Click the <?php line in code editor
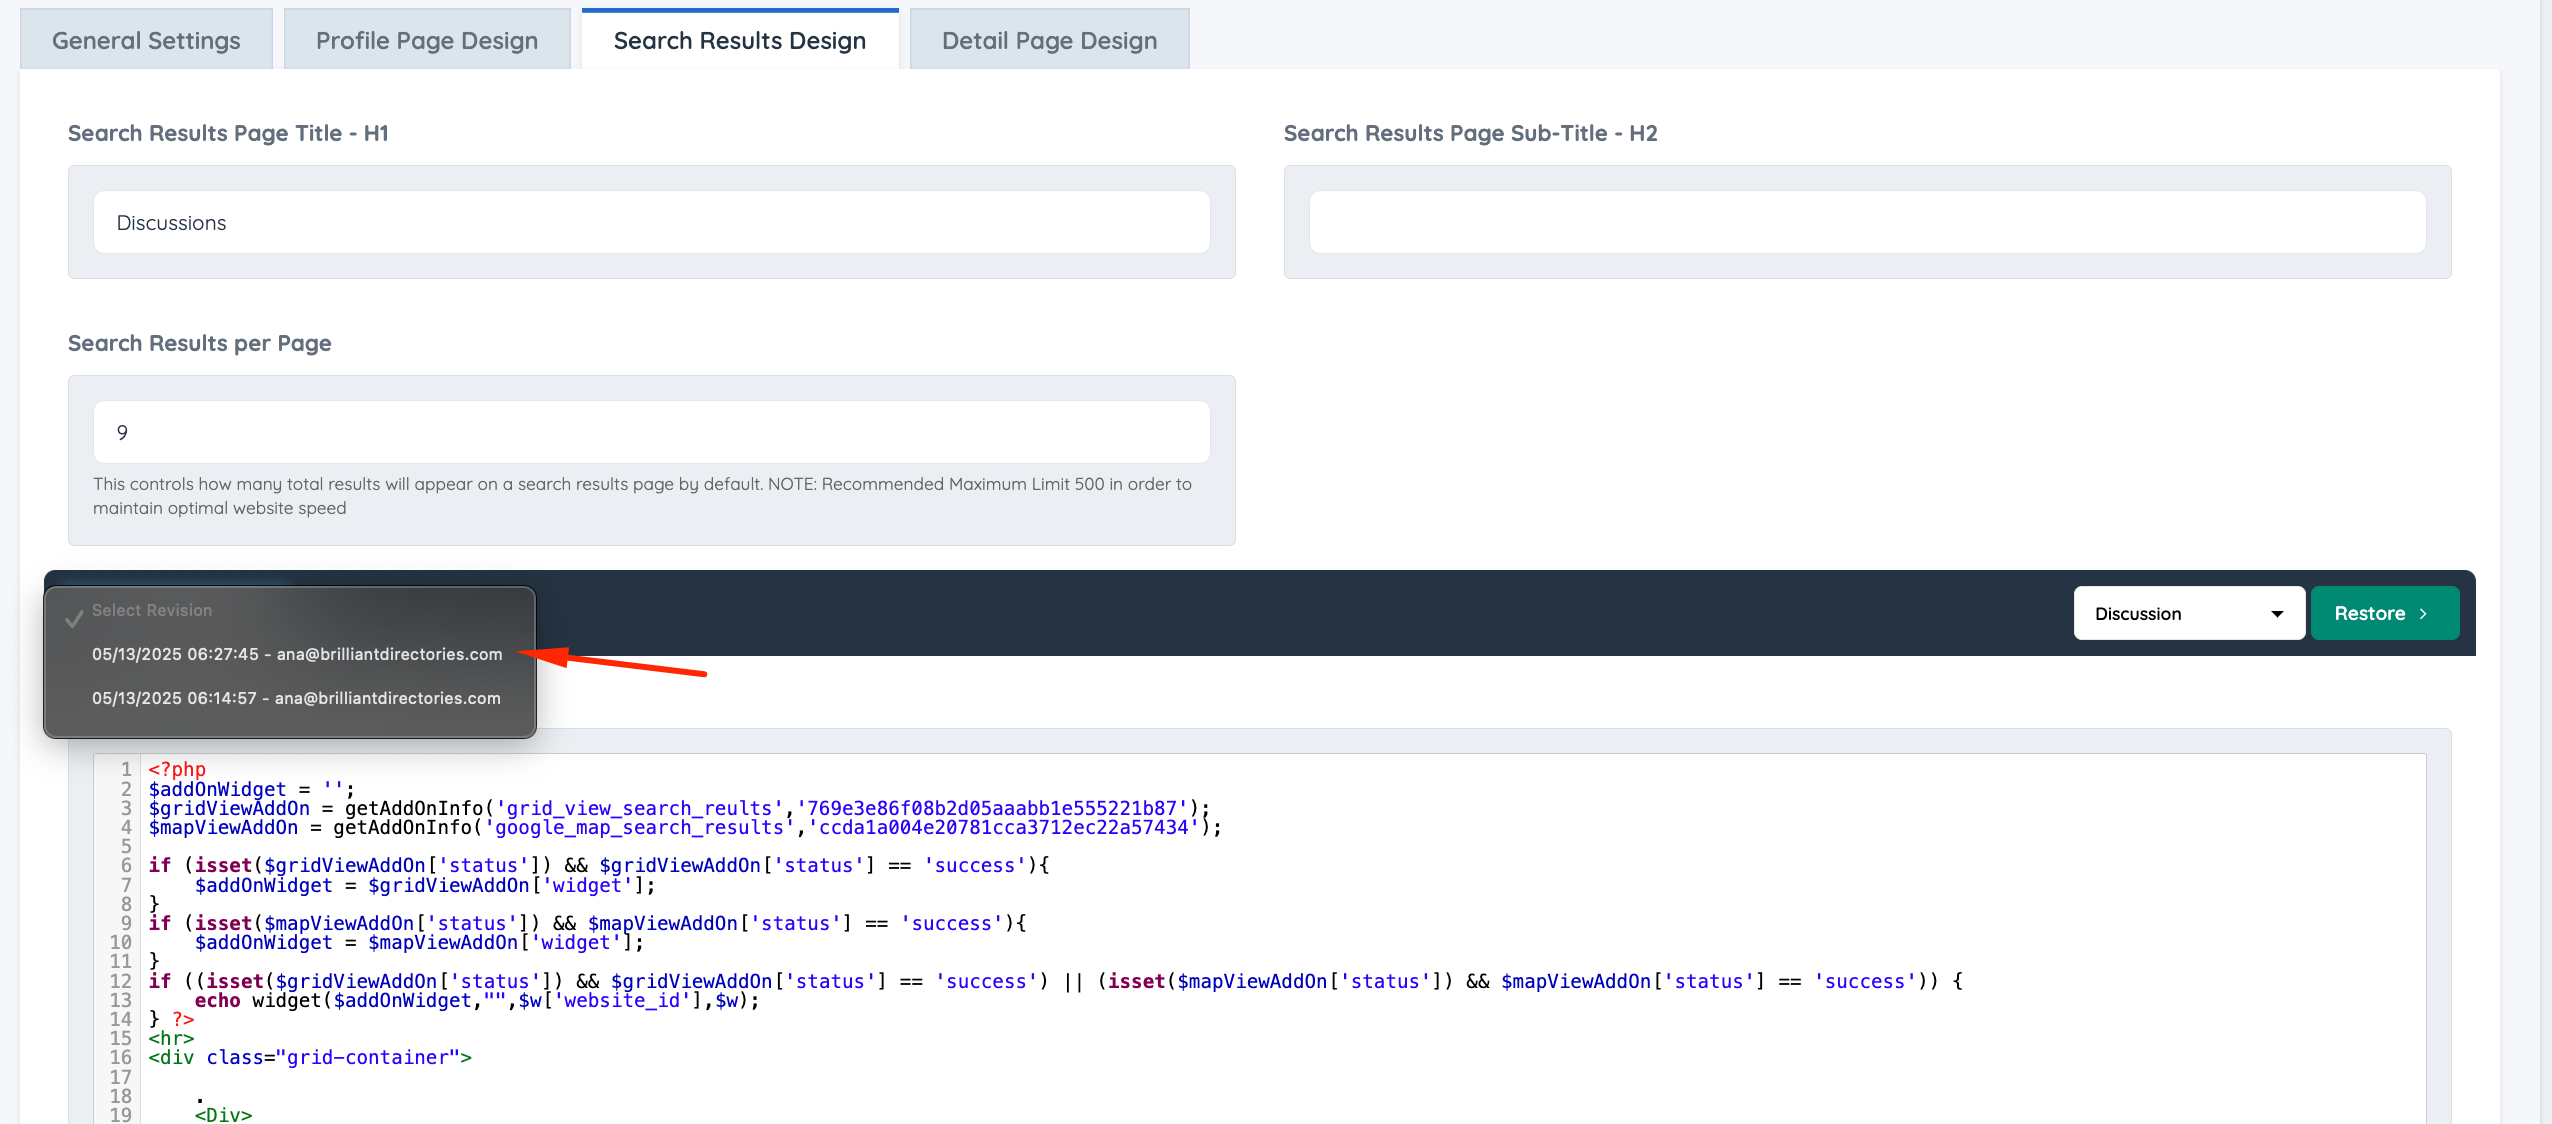Screen dimensions: 2552x1124 (177, 769)
